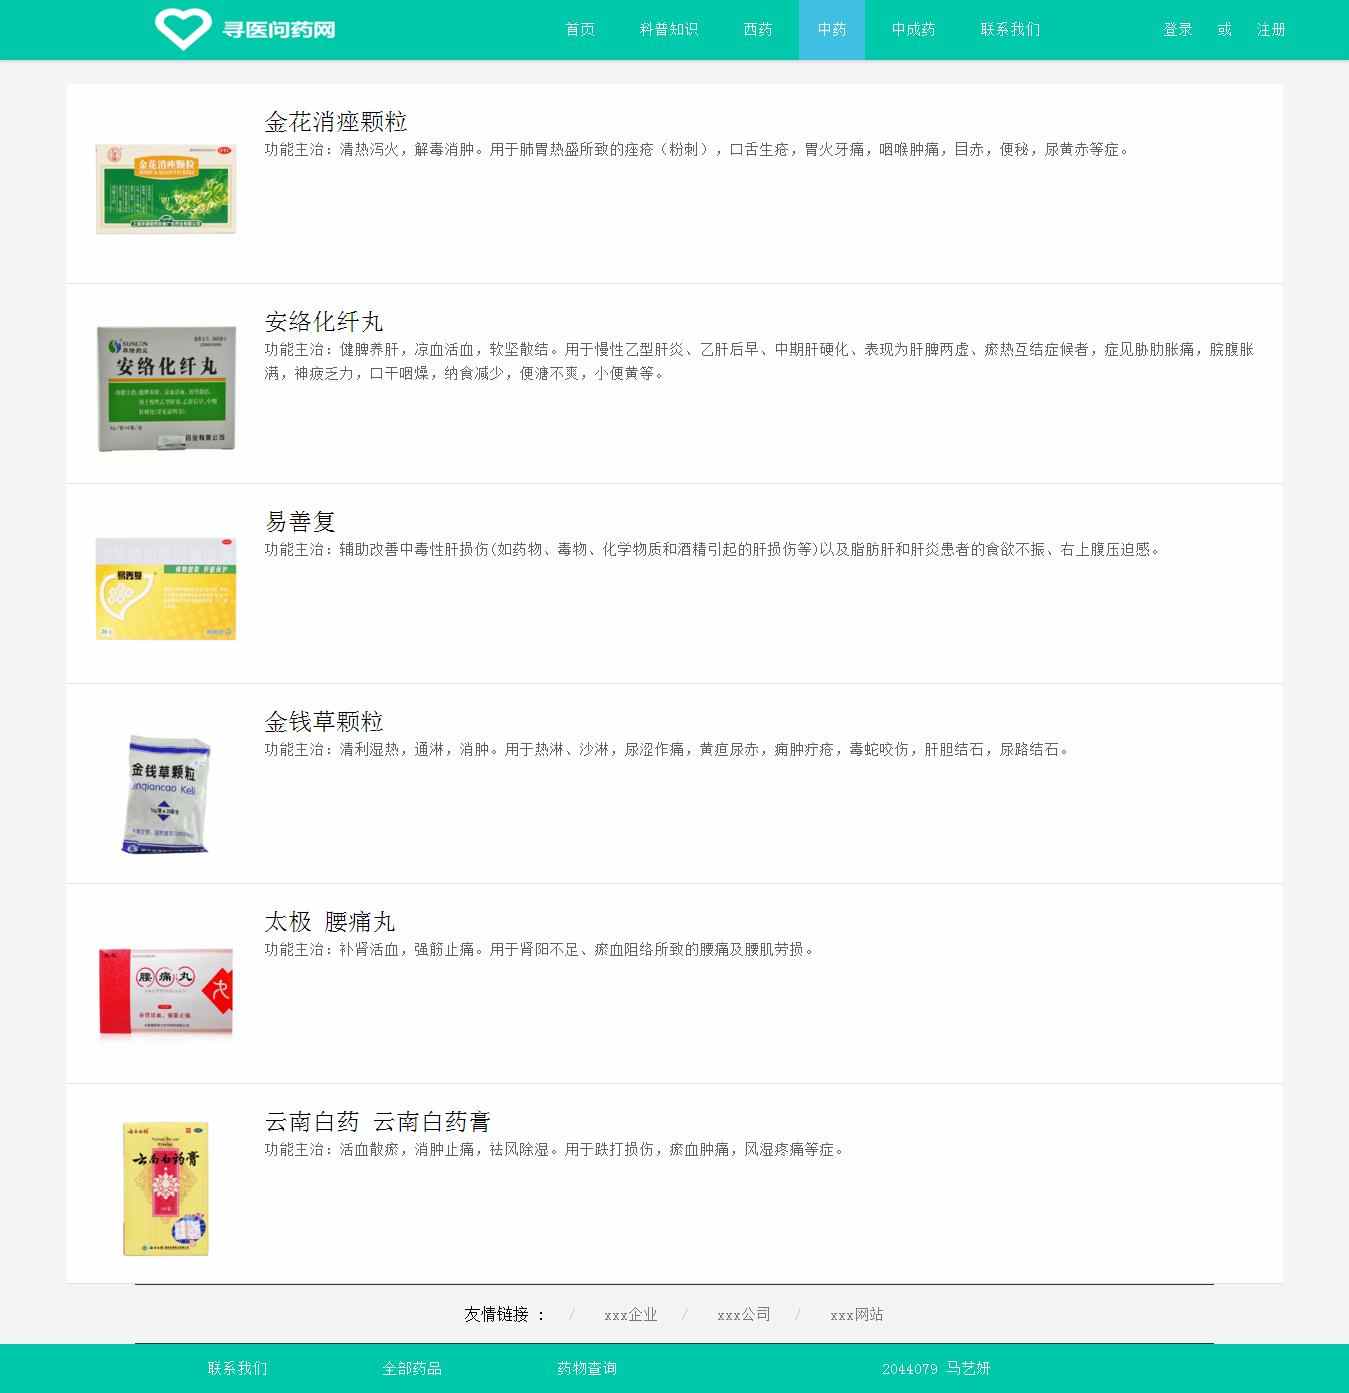Open the 易善复 product image
Viewport: 1349px width, 1393px height.
pyautogui.click(x=166, y=589)
